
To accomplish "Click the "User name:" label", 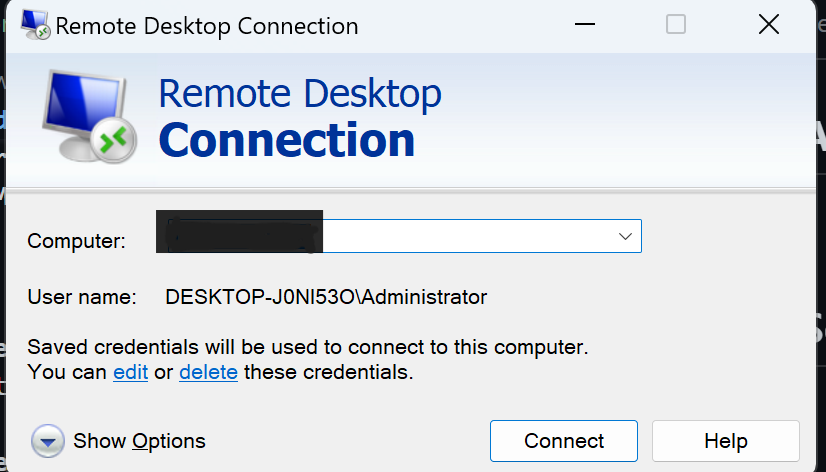I will 81,297.
